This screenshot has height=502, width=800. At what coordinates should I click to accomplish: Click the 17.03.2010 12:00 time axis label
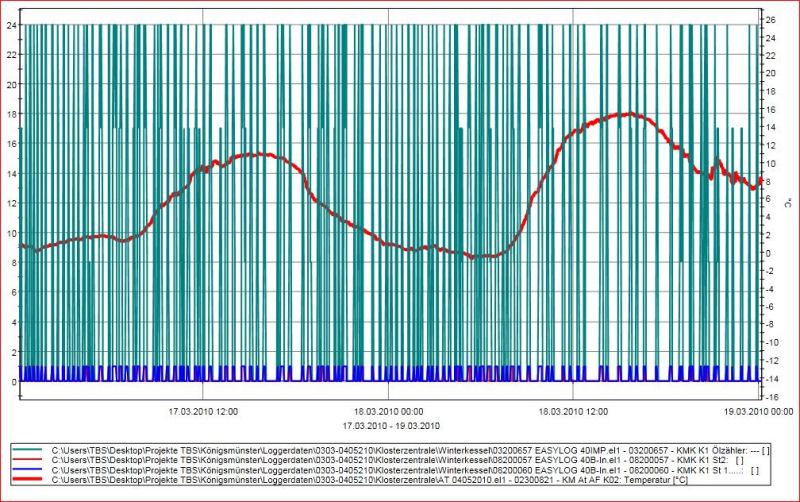[203, 411]
